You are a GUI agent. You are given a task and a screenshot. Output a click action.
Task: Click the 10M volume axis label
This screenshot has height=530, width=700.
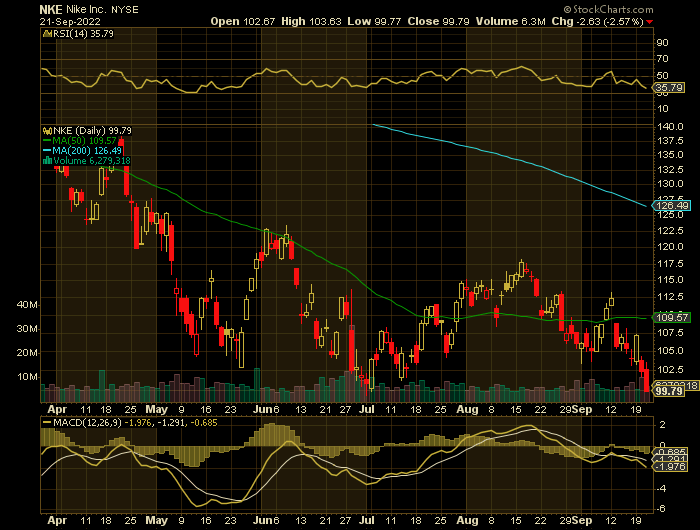tap(27, 377)
